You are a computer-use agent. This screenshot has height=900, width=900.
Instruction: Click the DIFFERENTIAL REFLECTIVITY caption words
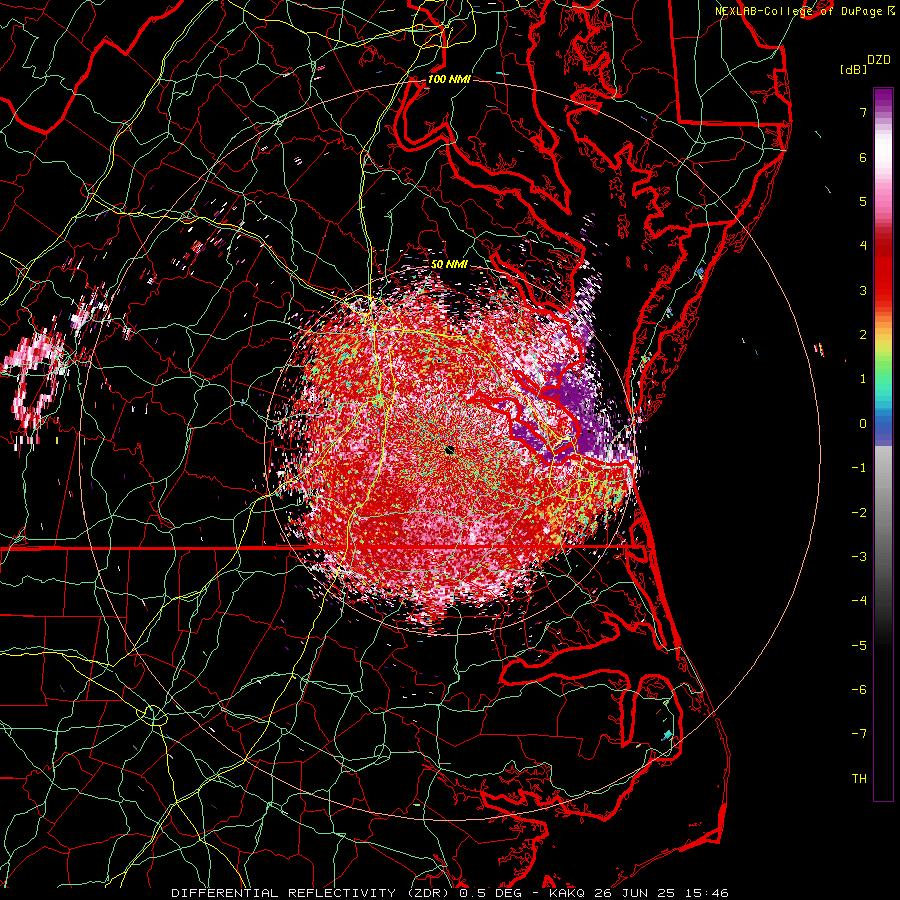tap(283, 893)
